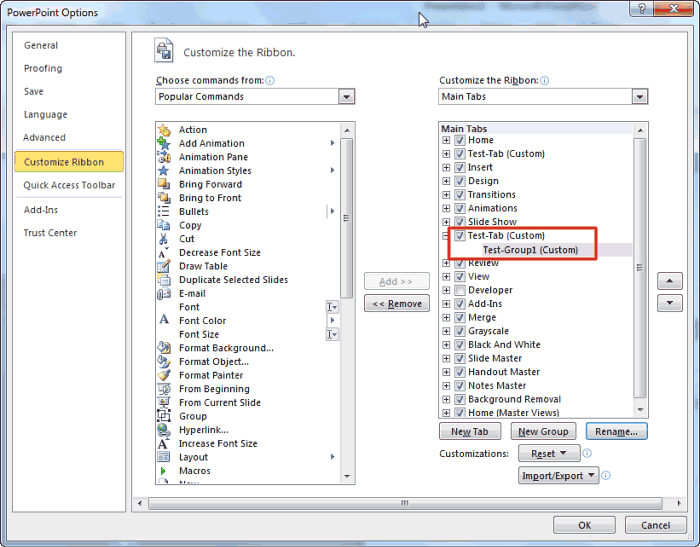This screenshot has height=547, width=700.
Task: Open the Reset dropdown button
Action: pos(549,454)
